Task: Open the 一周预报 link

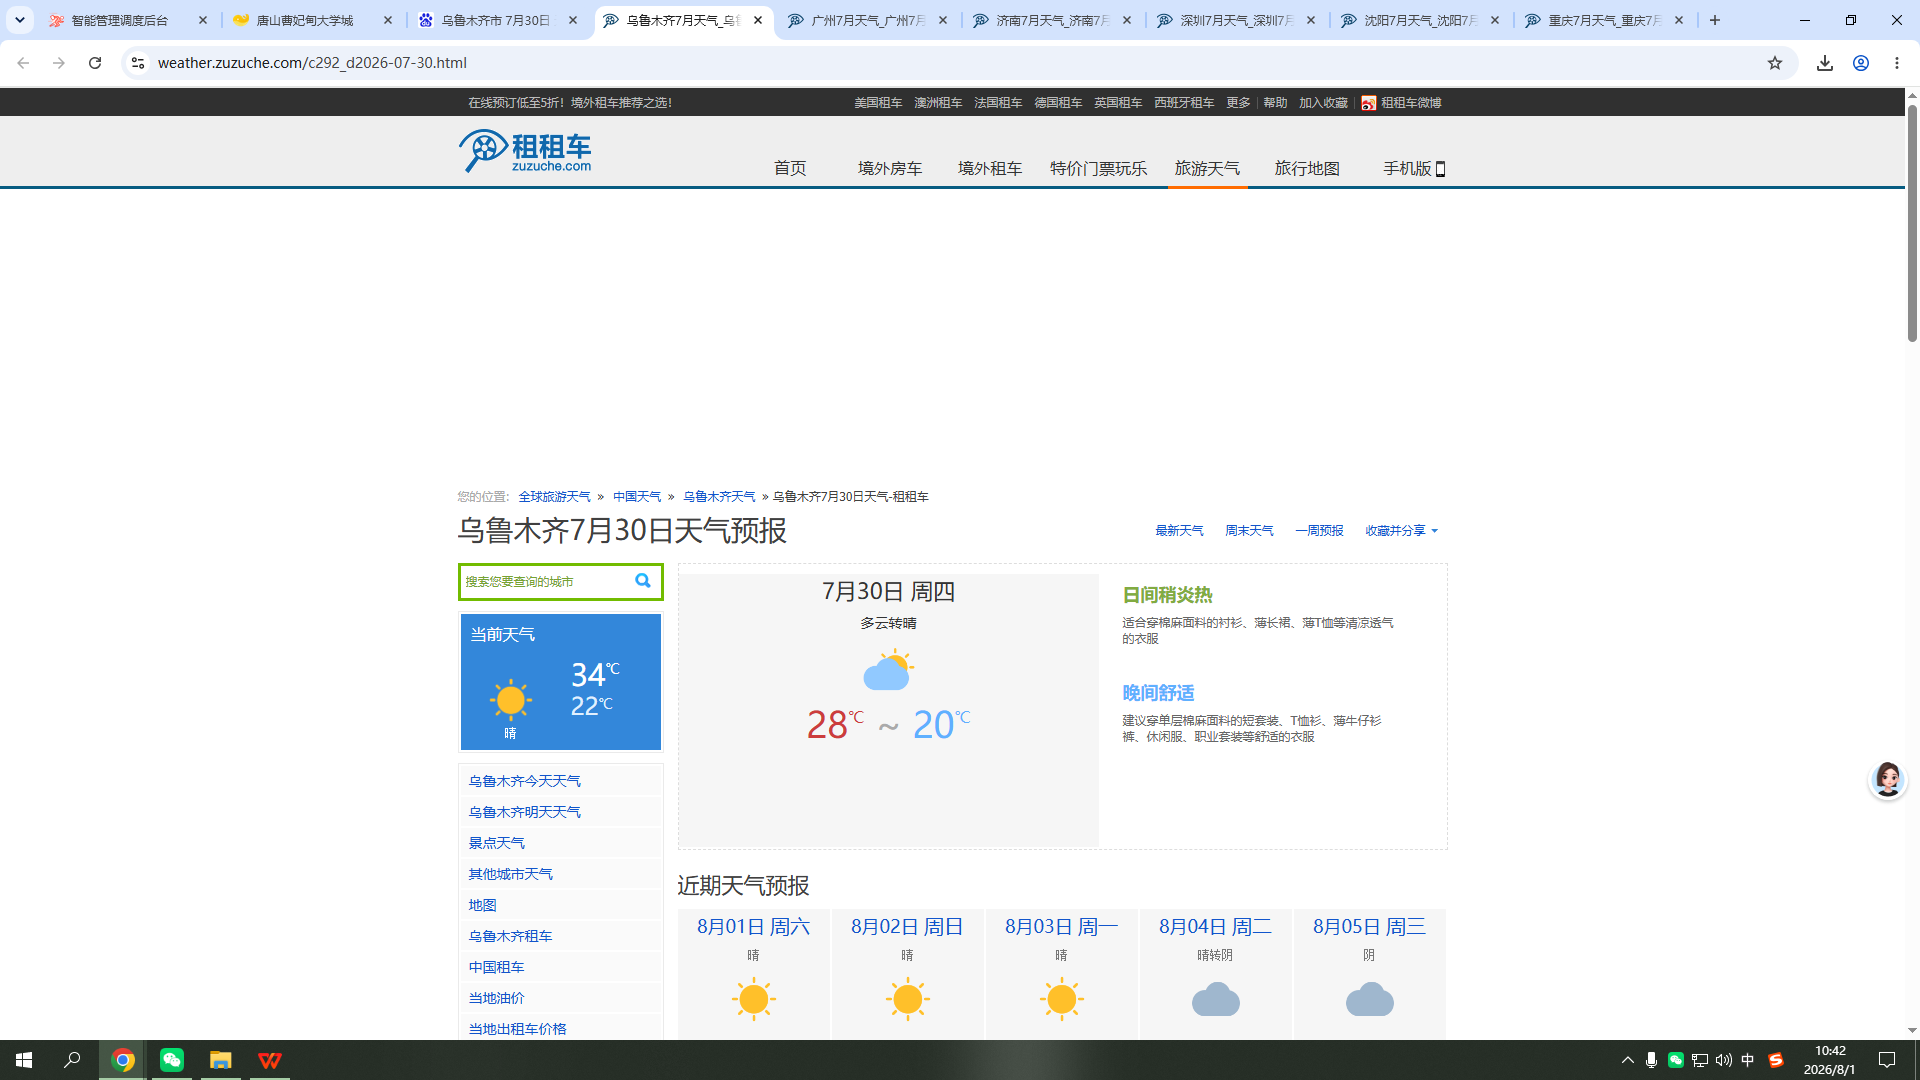Action: pos(1319,531)
